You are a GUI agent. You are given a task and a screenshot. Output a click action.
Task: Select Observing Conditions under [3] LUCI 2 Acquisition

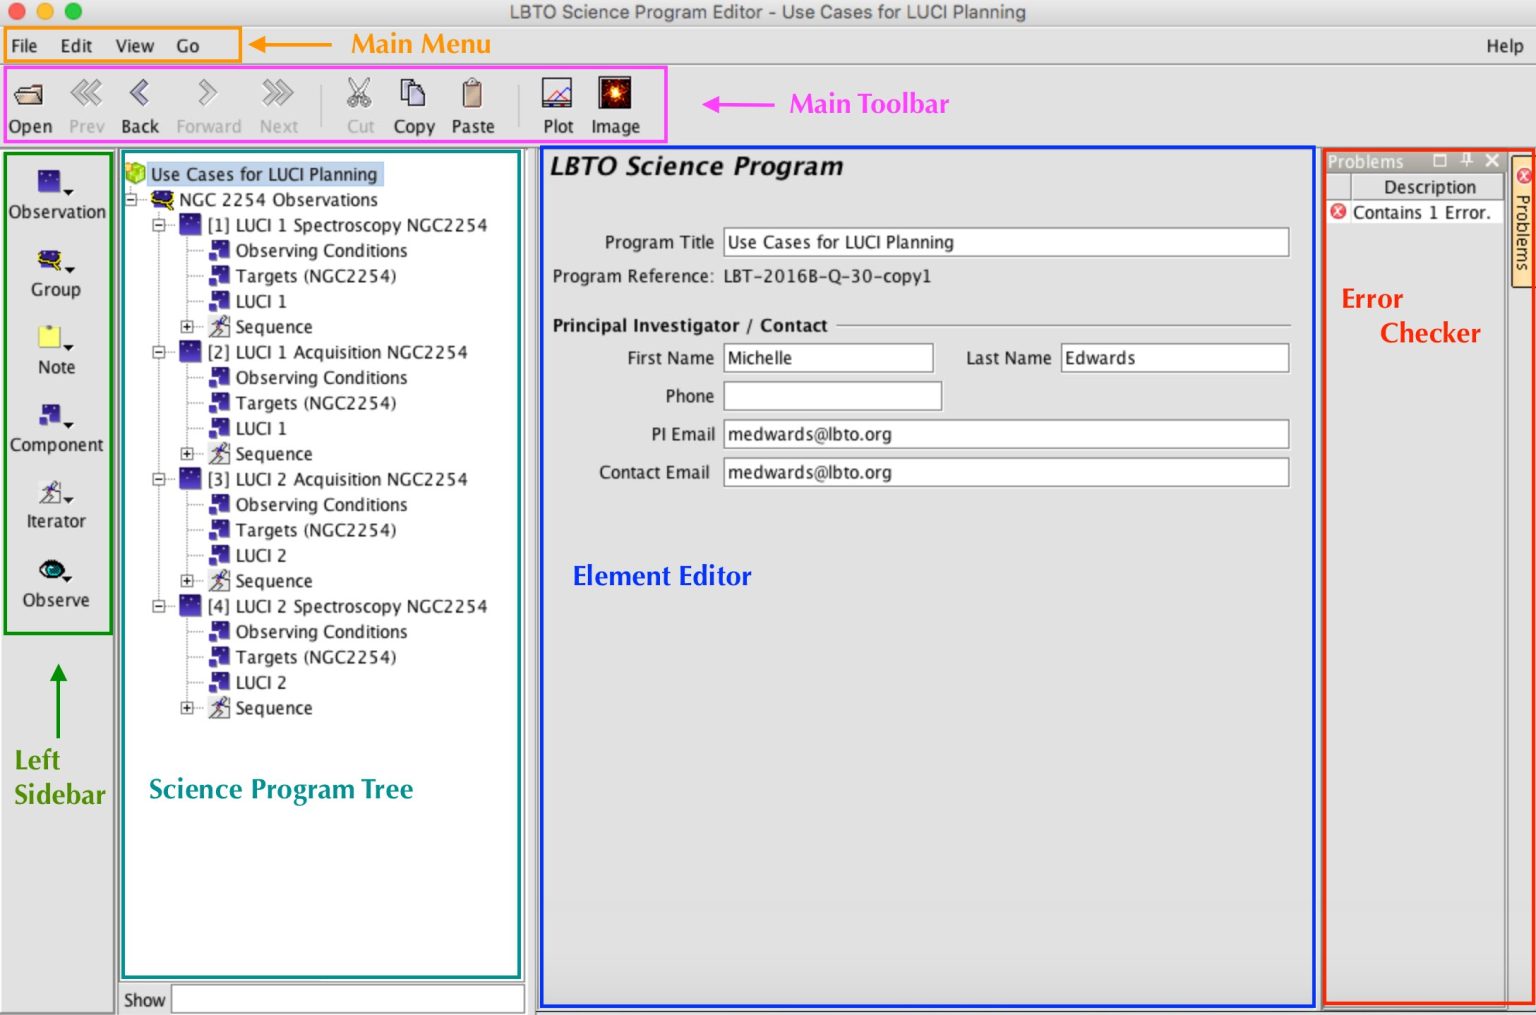(321, 505)
